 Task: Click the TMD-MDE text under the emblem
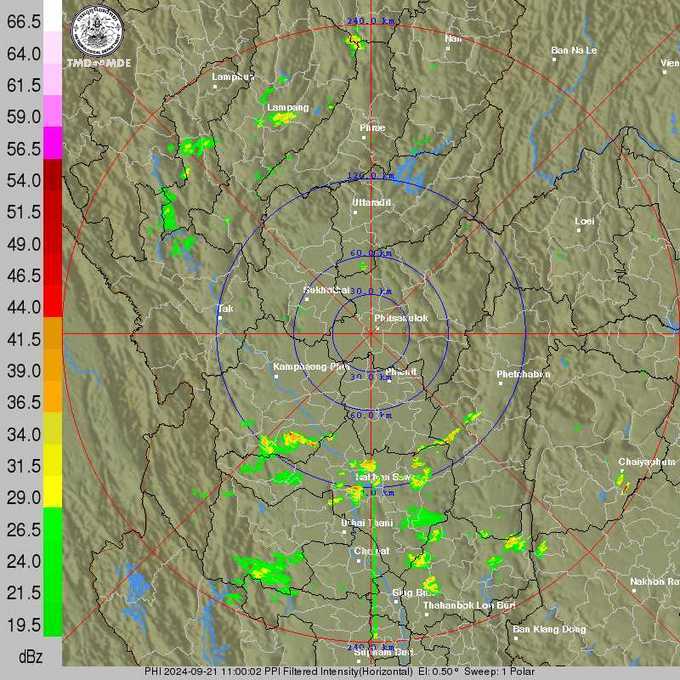99,63
